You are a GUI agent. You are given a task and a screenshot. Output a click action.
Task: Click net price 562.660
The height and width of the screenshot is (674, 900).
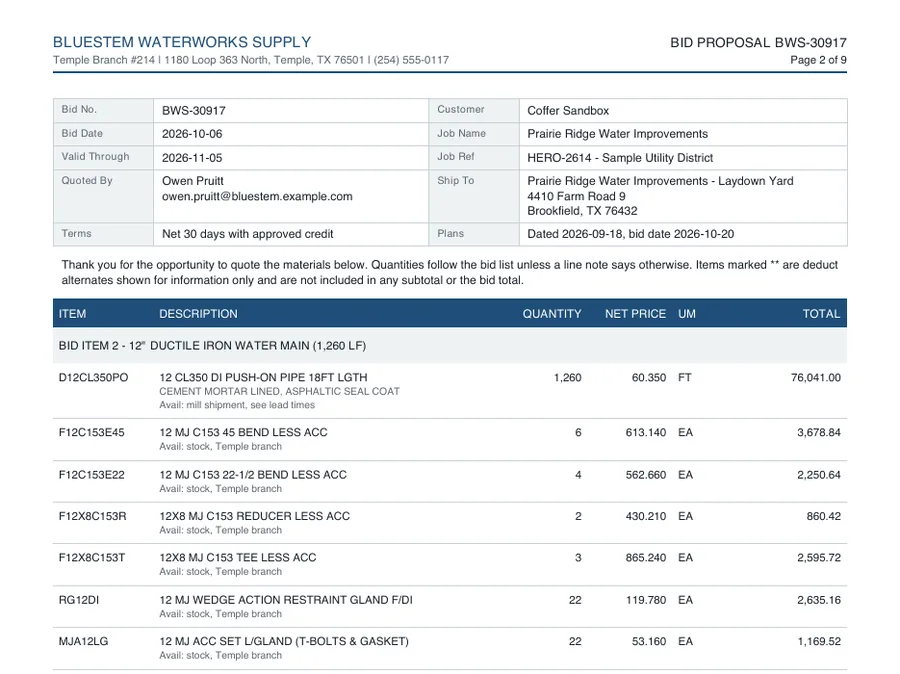click(646, 475)
